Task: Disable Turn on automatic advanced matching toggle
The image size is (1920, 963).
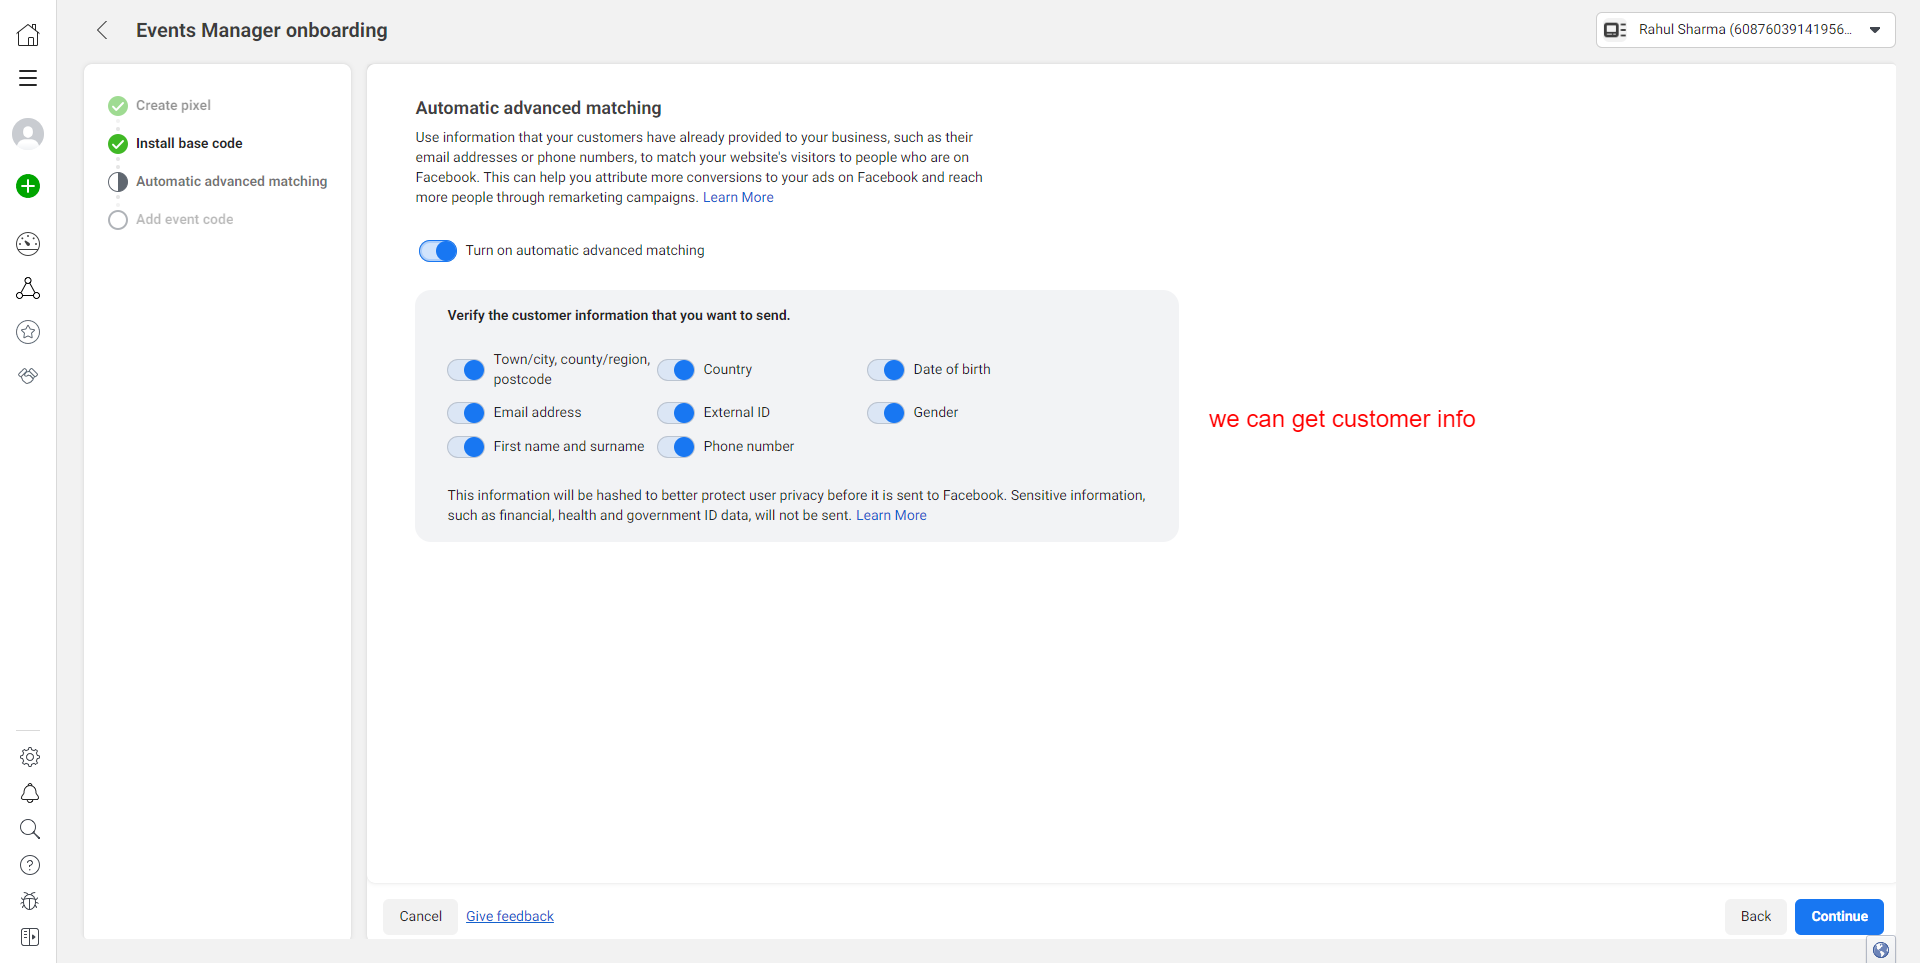Action: tap(438, 251)
